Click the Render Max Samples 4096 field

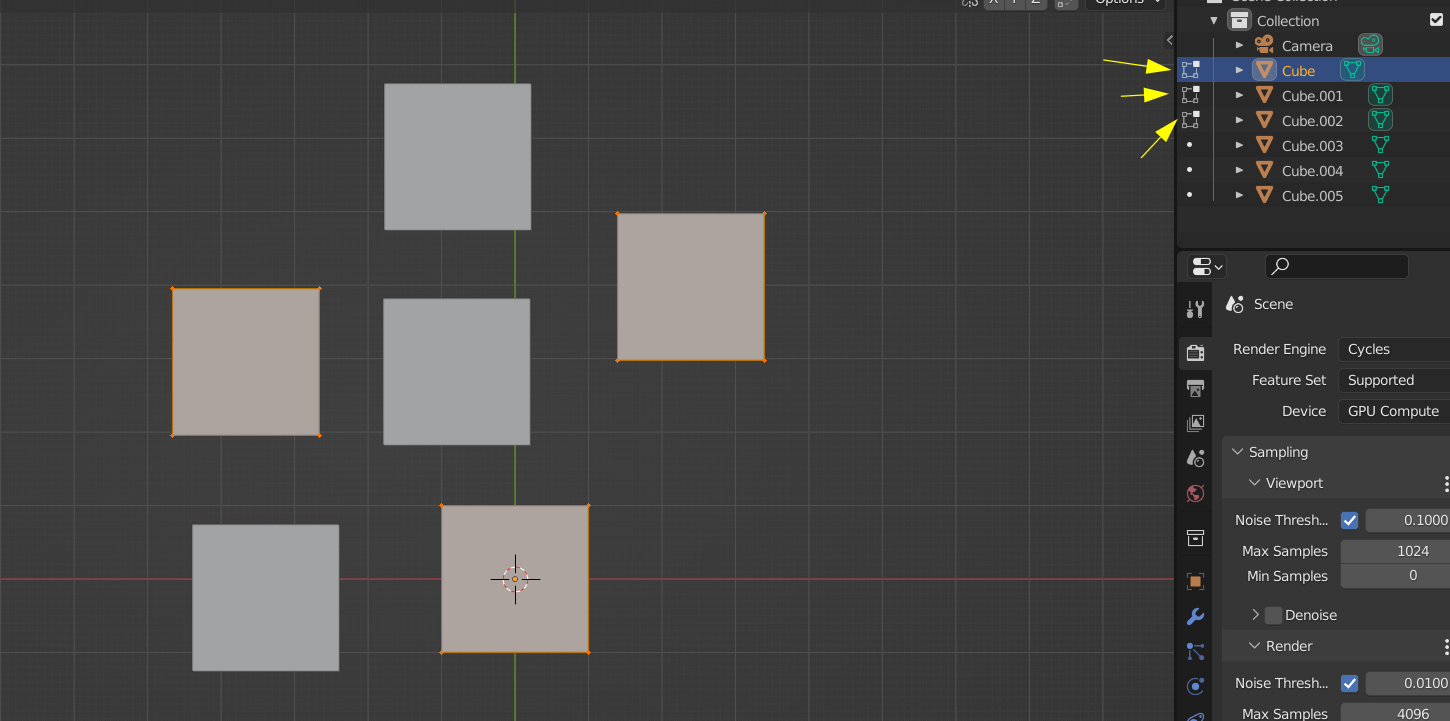tap(1395, 714)
